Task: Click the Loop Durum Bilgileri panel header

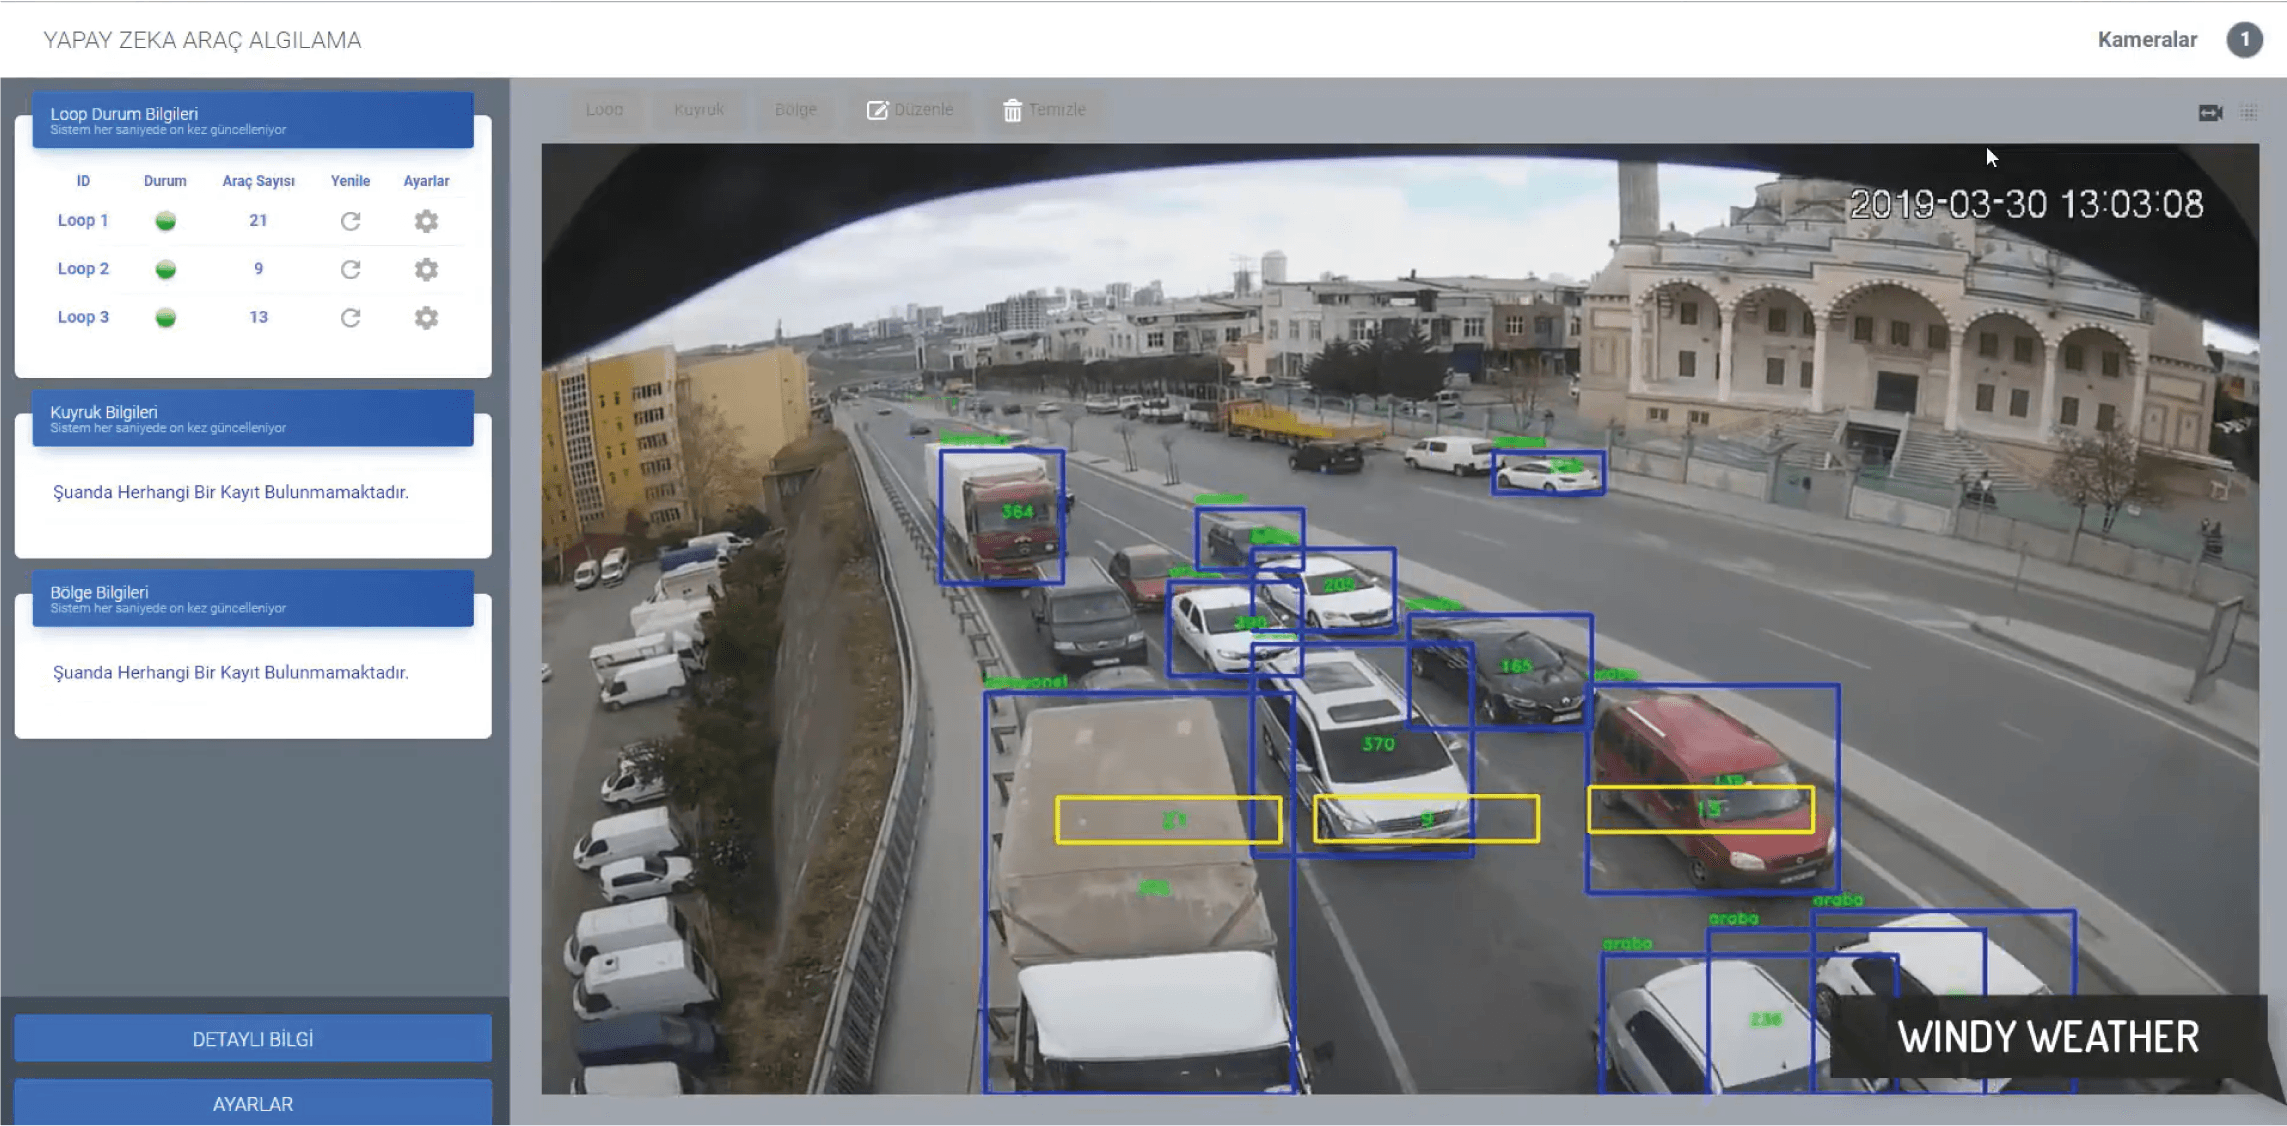Action: point(253,120)
